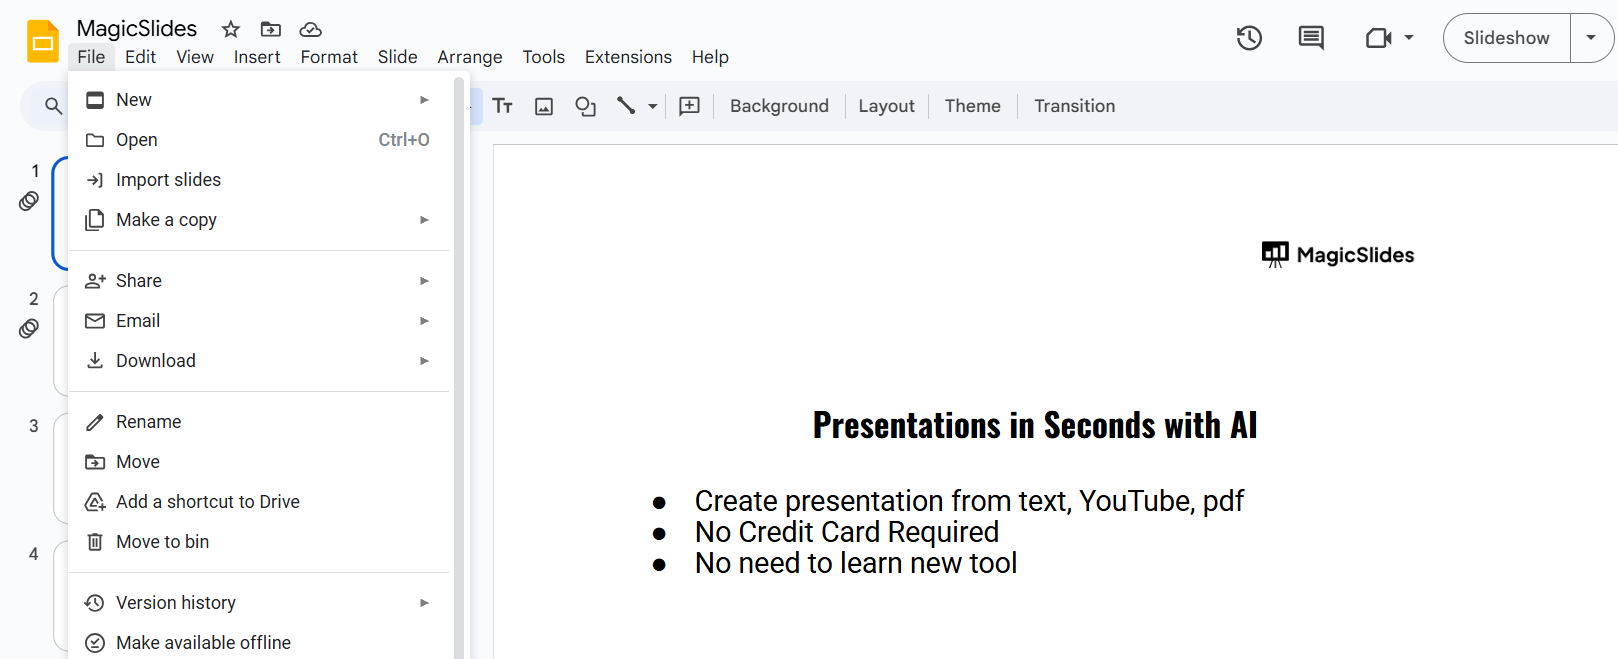
Task: Choose Move to bin
Action: click(259, 542)
